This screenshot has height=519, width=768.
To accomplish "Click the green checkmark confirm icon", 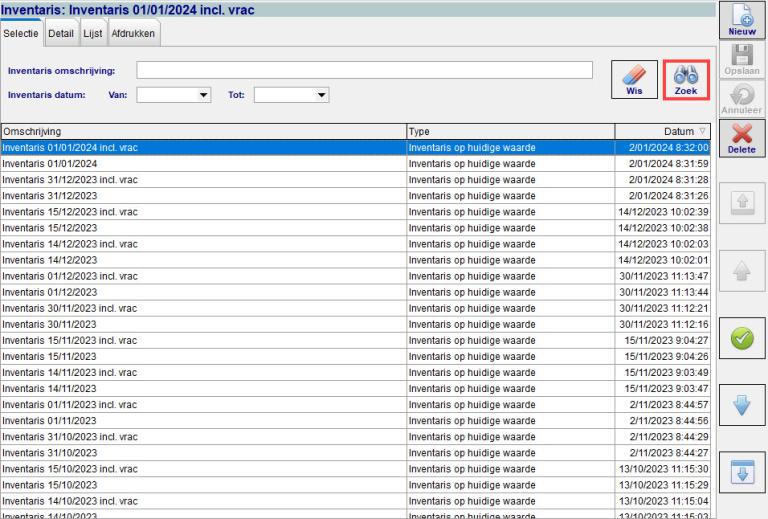I will [742, 341].
